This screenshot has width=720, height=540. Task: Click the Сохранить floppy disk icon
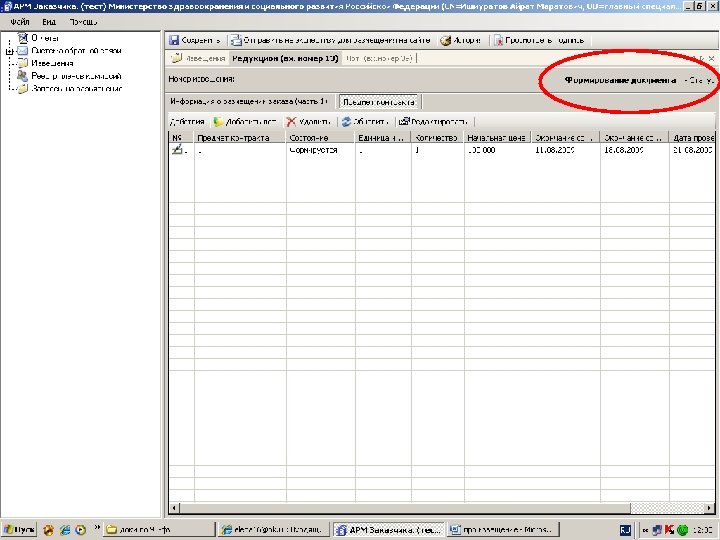coord(174,40)
